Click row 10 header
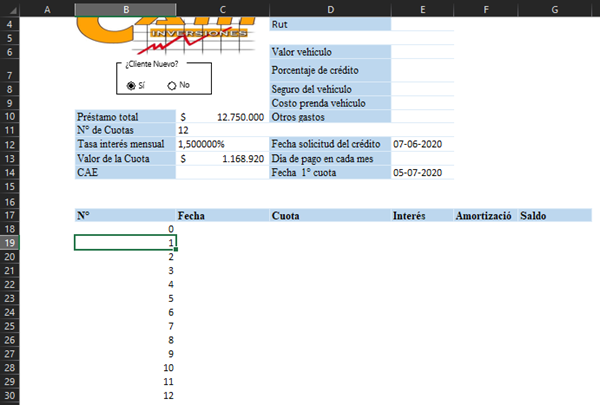 [x=10, y=117]
